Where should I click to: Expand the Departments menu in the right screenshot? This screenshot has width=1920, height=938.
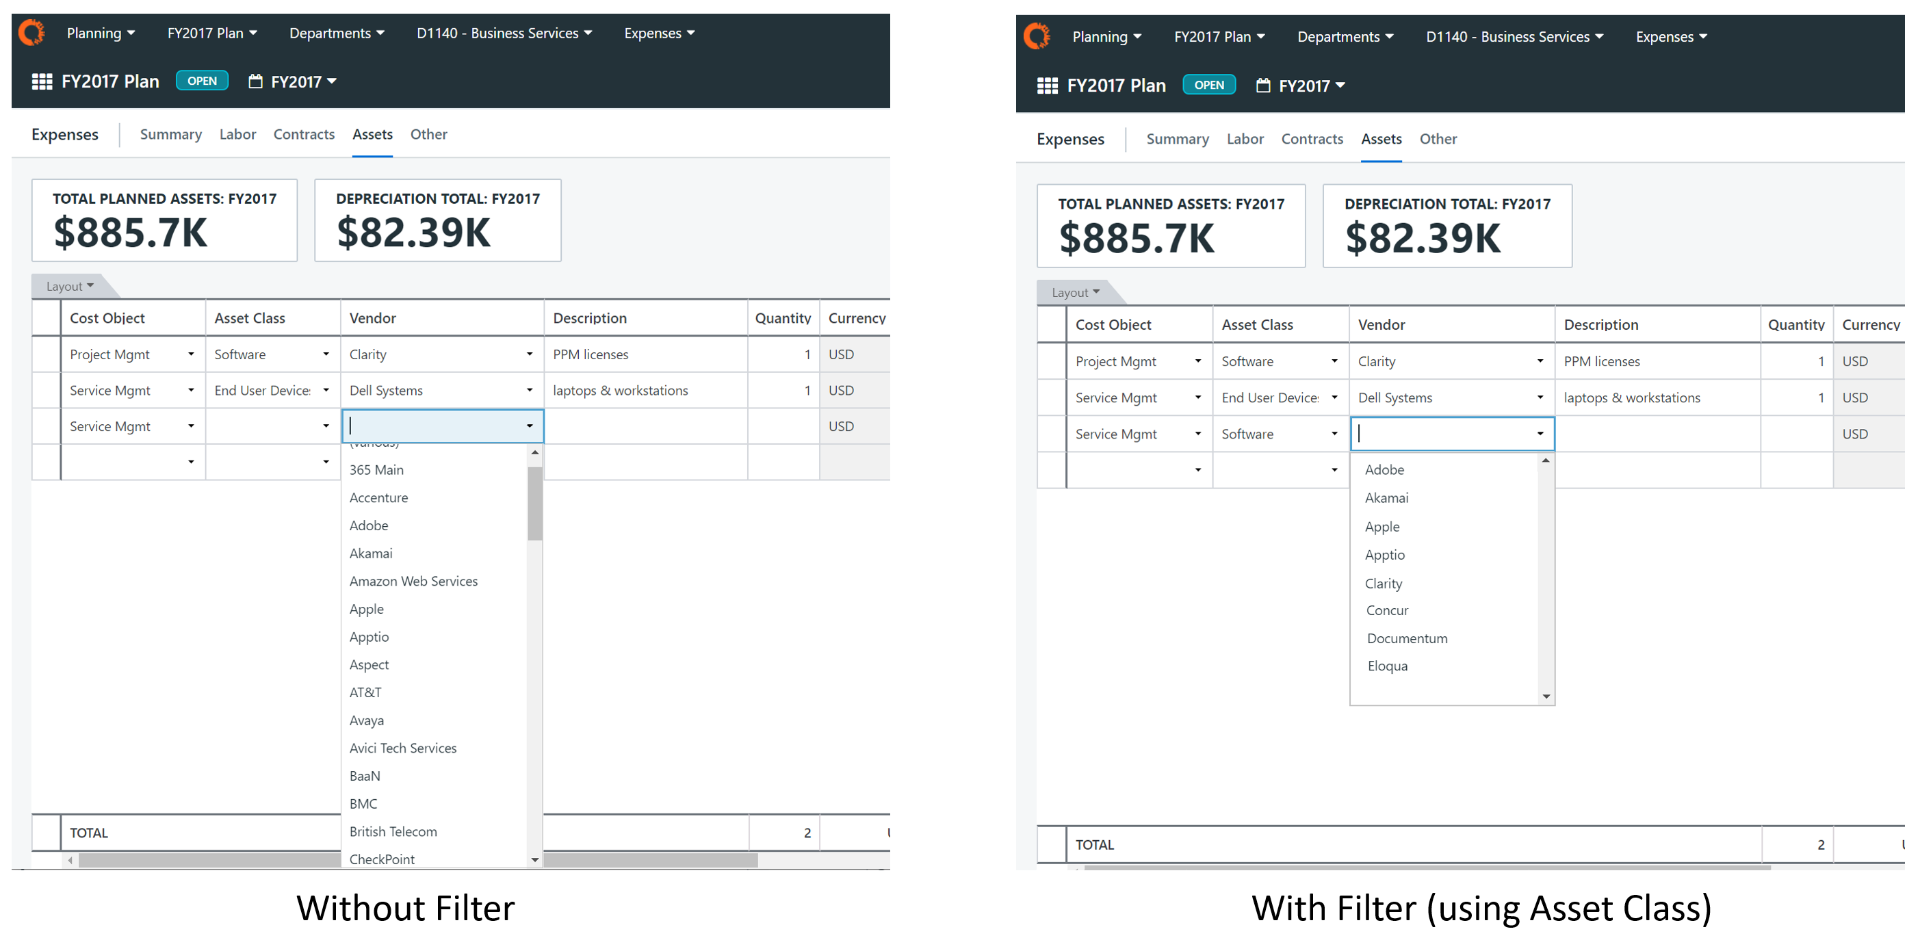click(x=1345, y=37)
